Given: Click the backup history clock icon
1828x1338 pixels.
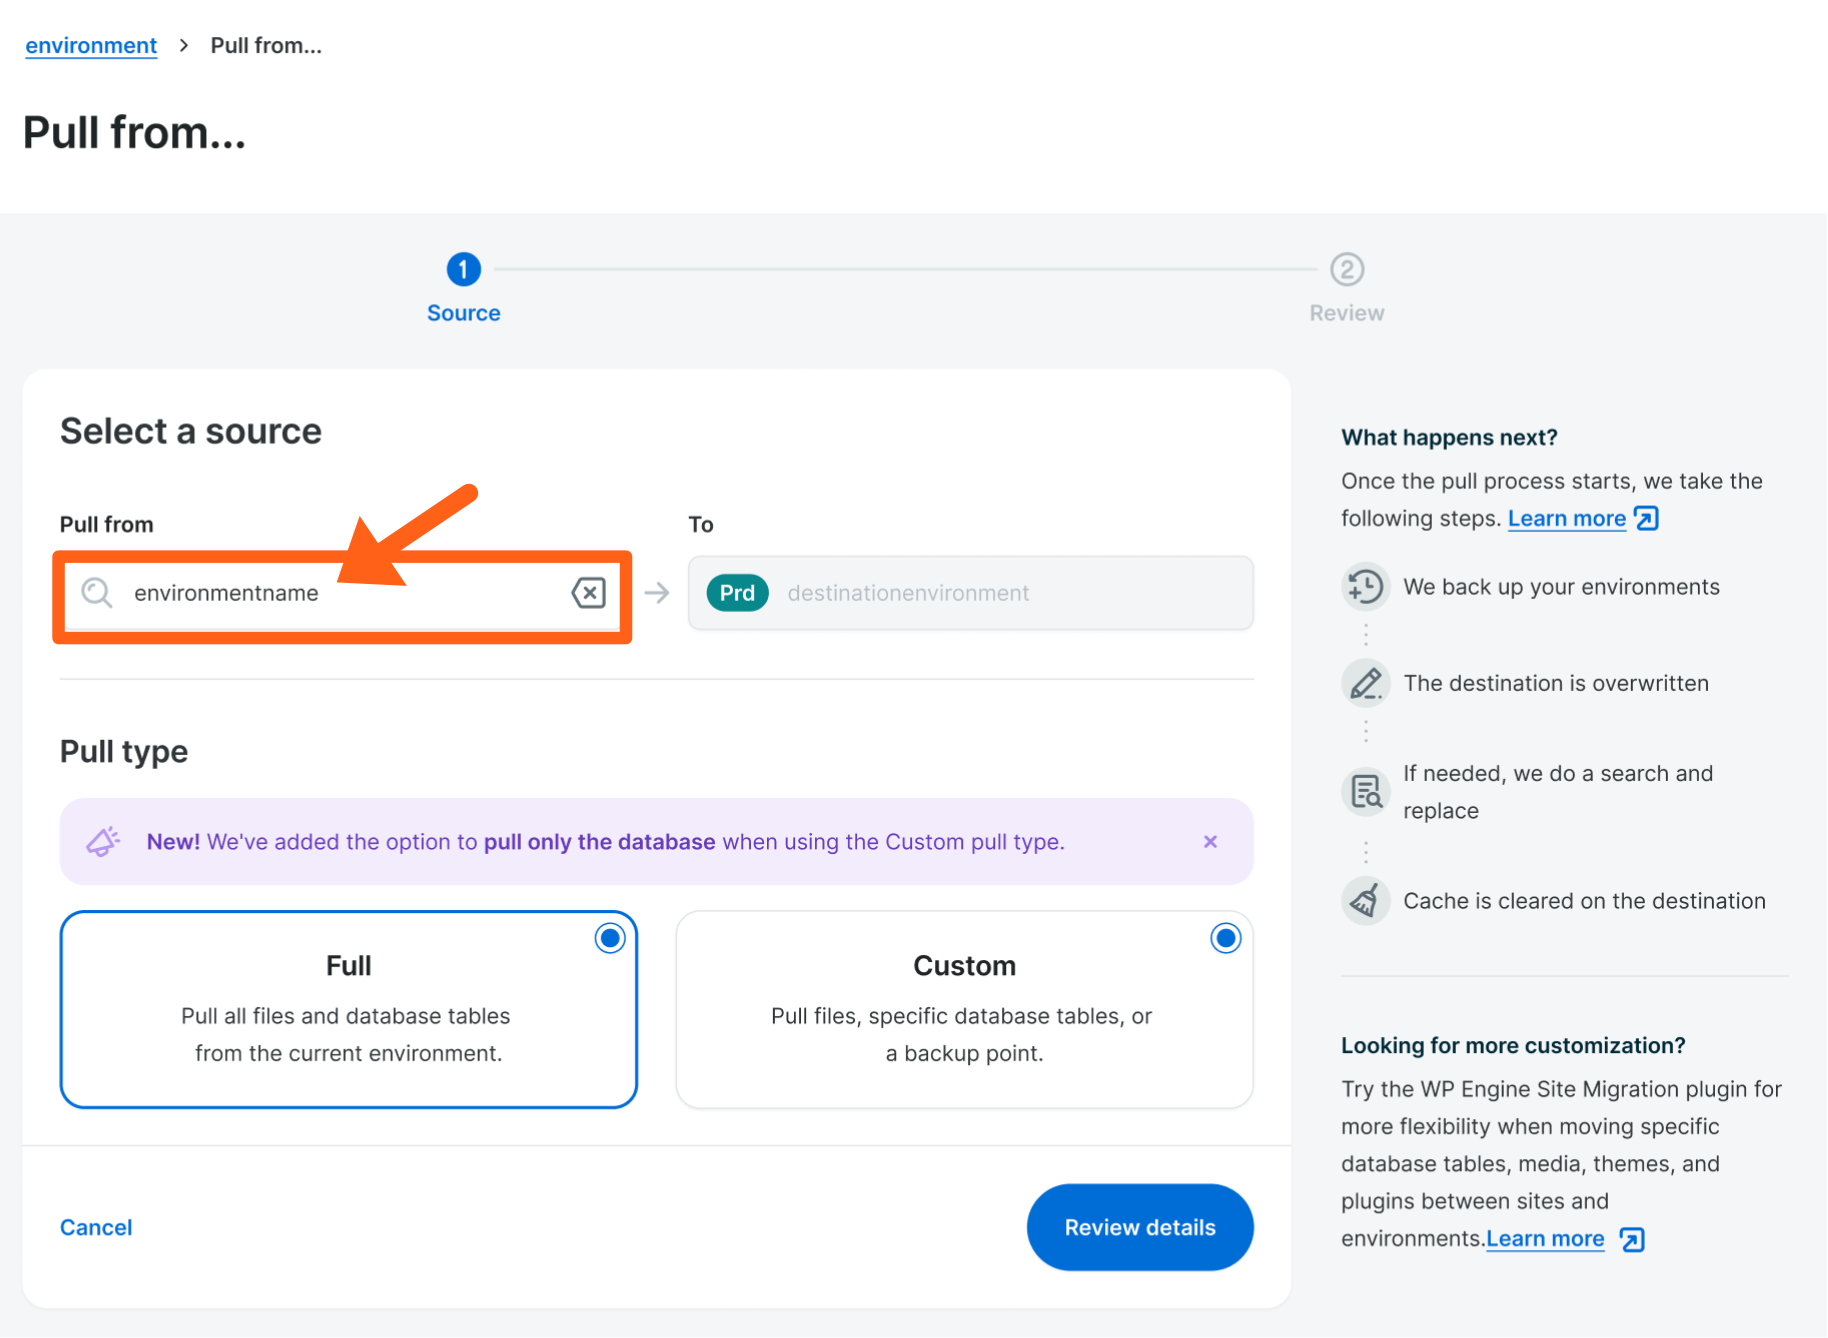Looking at the screenshot, I should [x=1365, y=587].
